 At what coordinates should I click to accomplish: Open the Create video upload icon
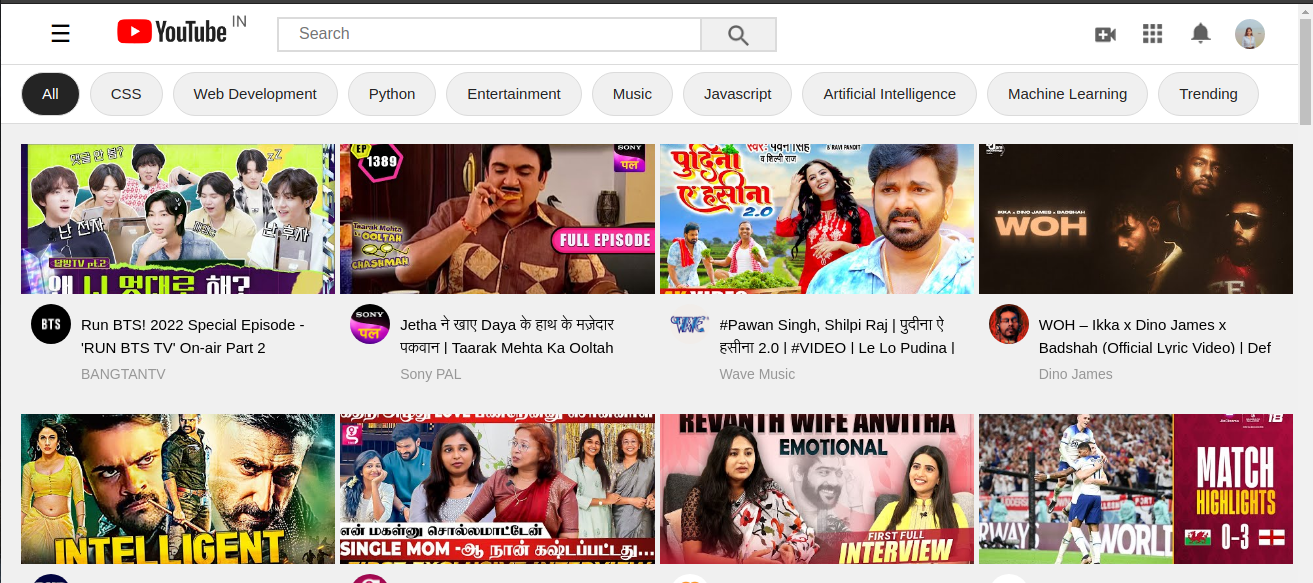coord(1105,33)
